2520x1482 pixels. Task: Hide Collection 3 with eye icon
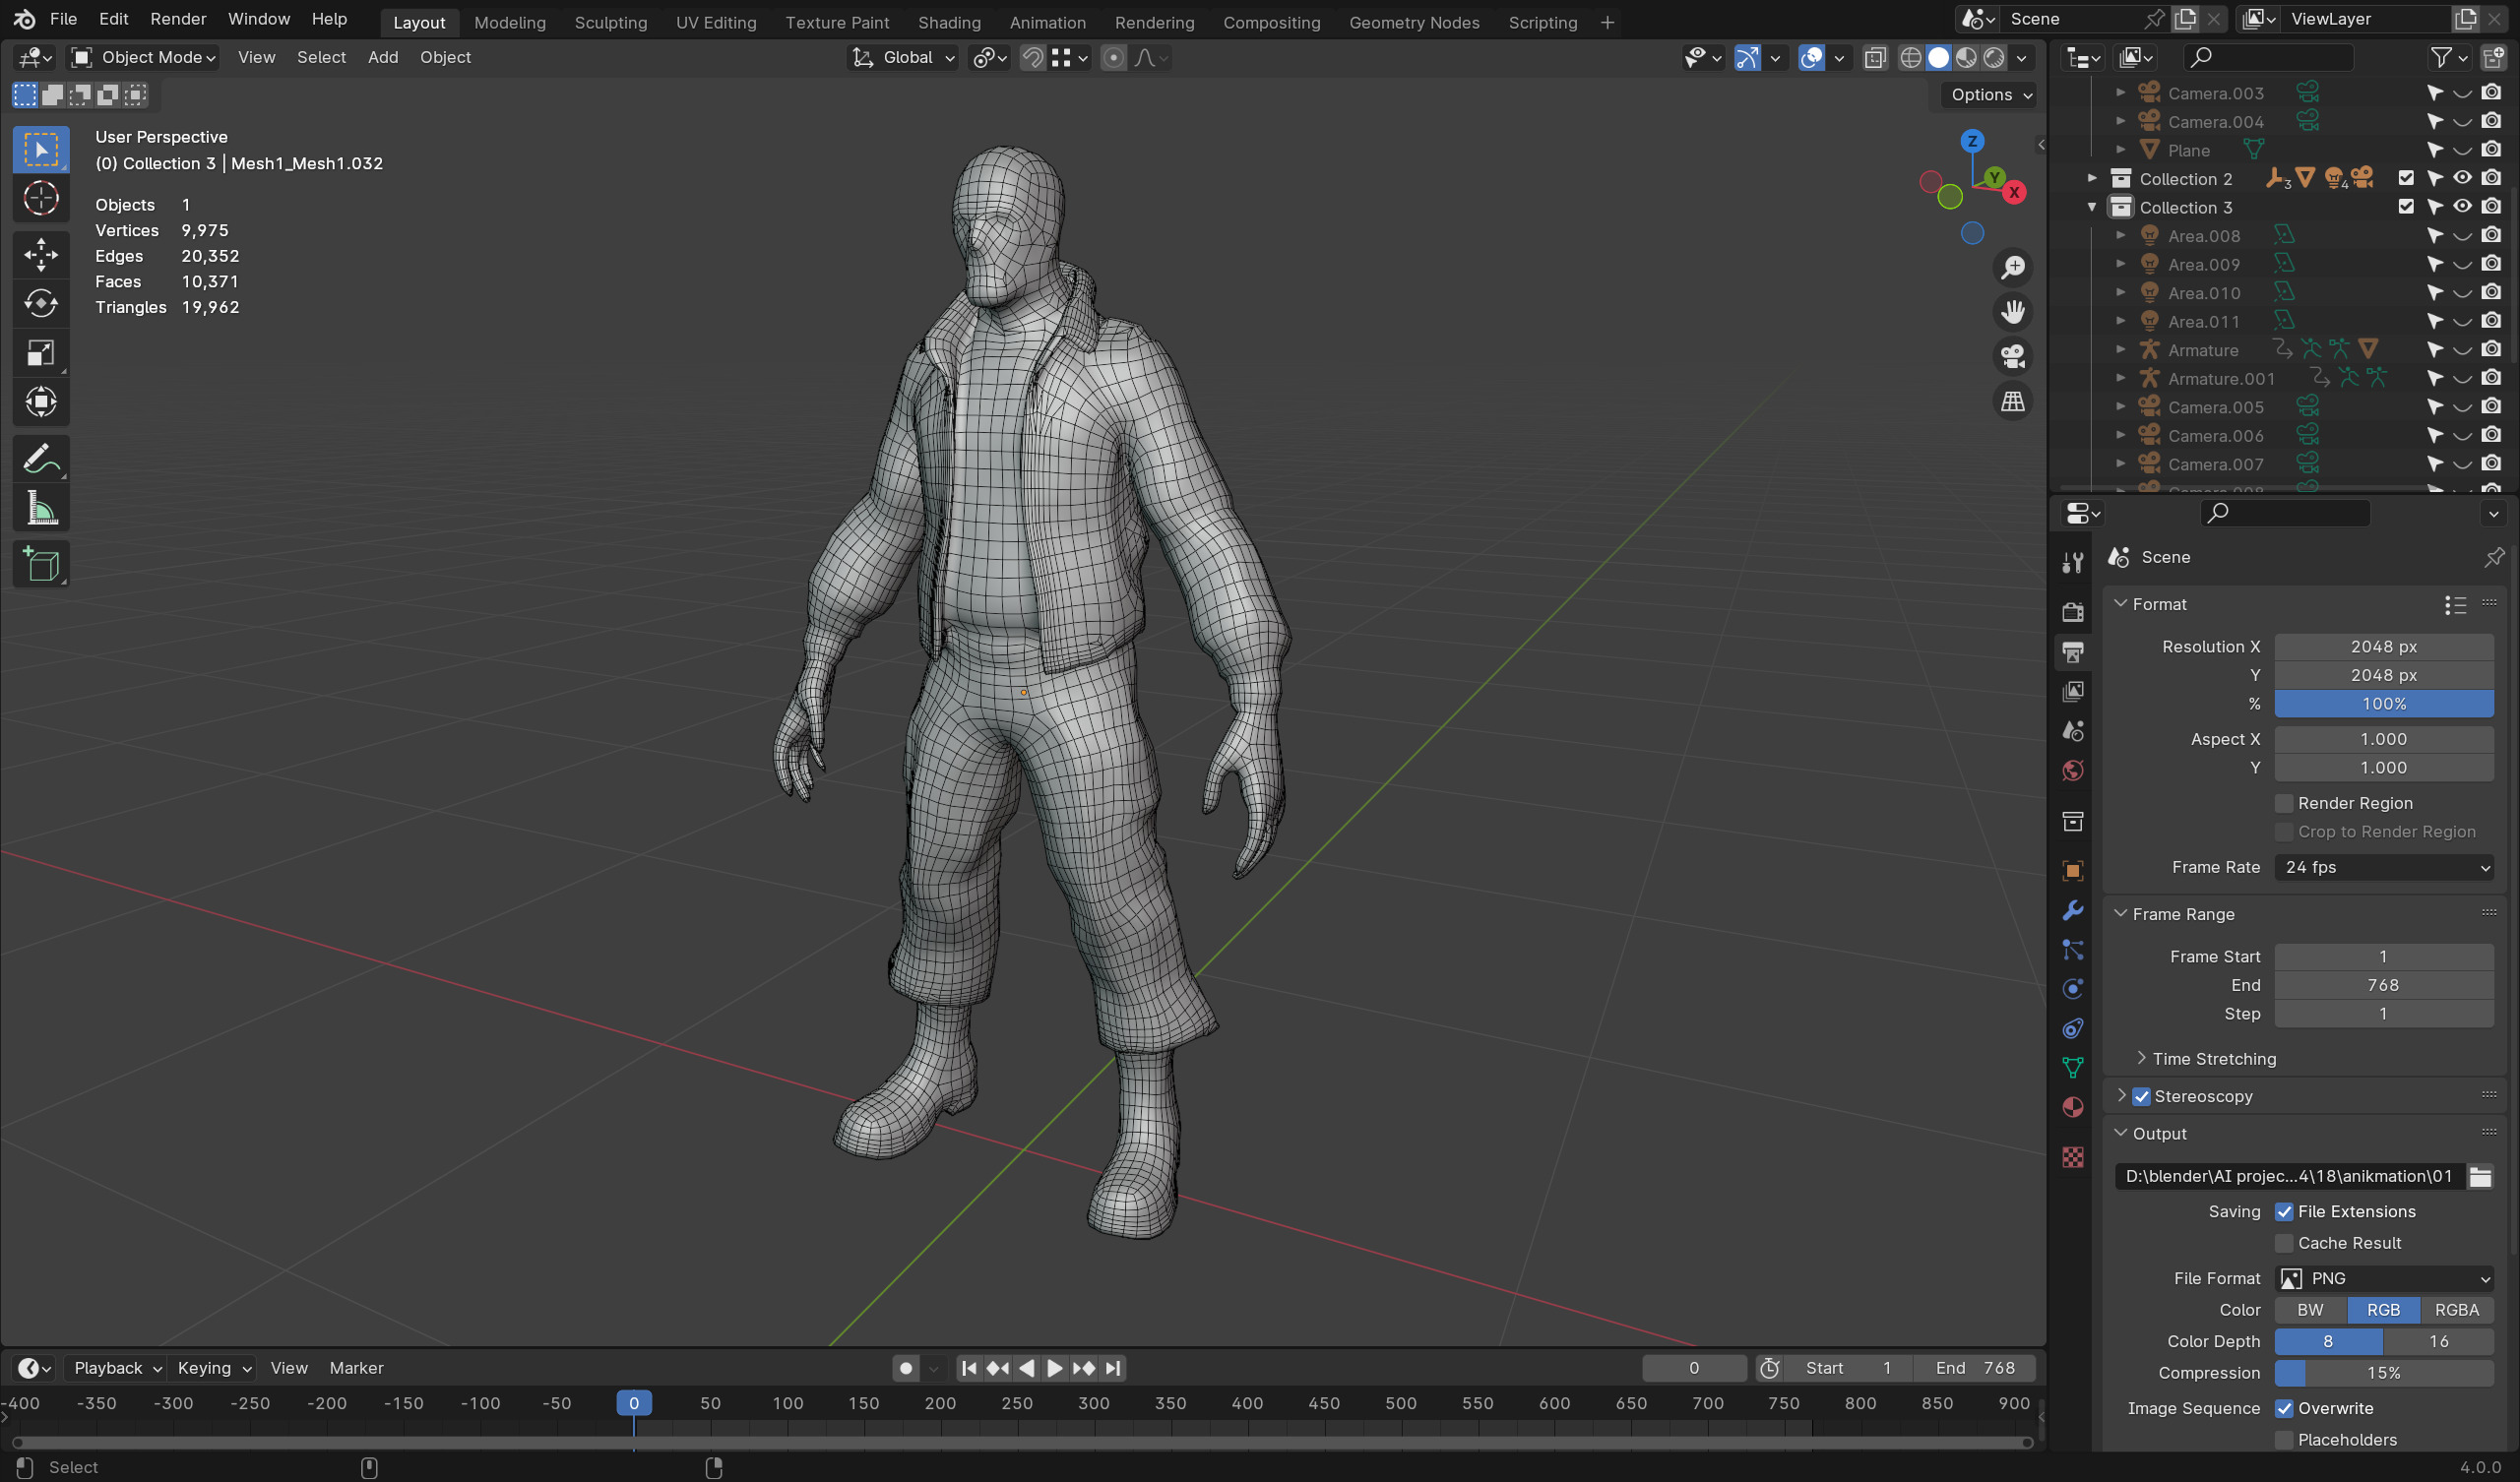point(2462,207)
